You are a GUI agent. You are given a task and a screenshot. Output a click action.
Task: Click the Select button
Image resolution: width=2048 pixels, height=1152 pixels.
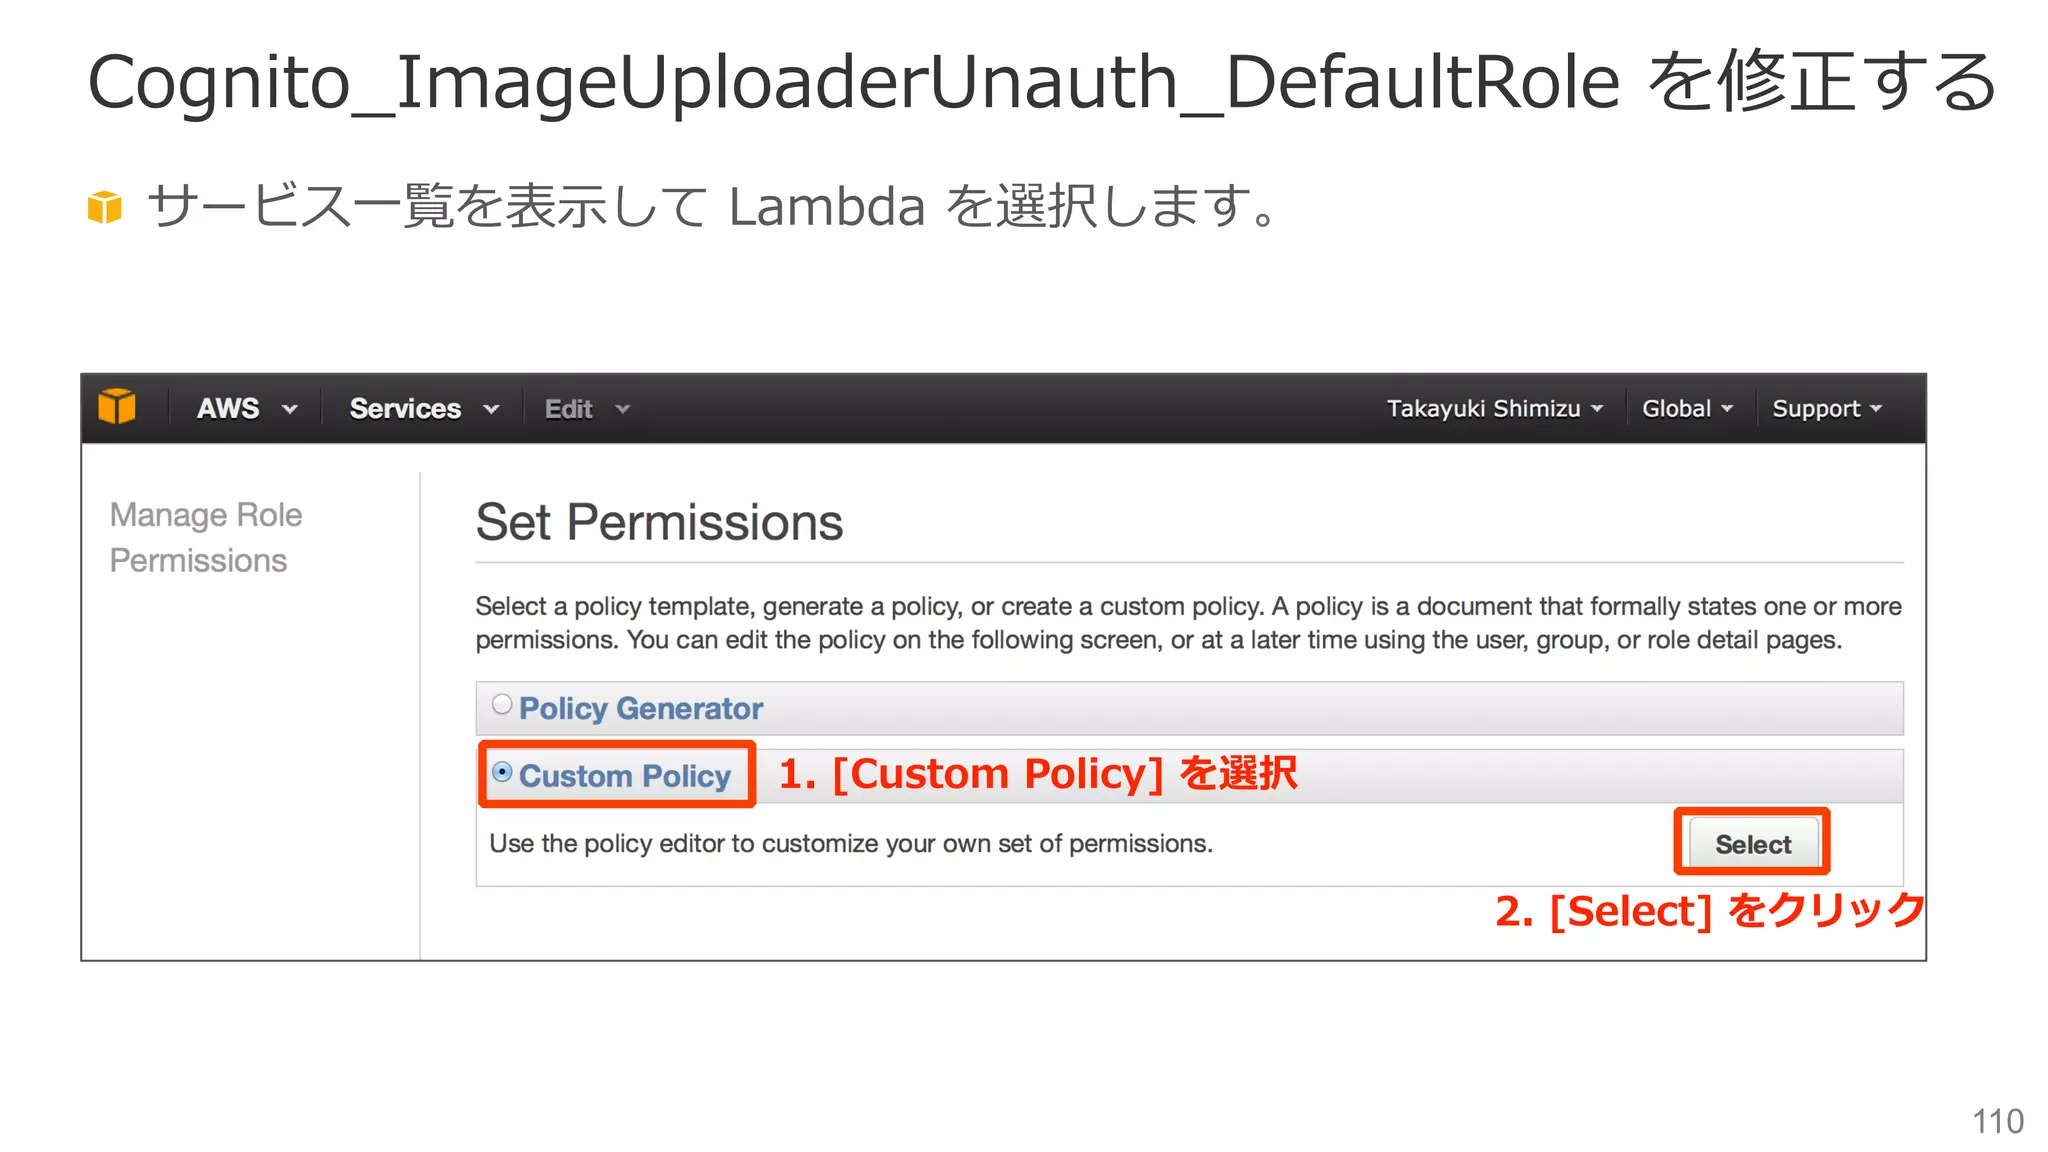click(1753, 844)
